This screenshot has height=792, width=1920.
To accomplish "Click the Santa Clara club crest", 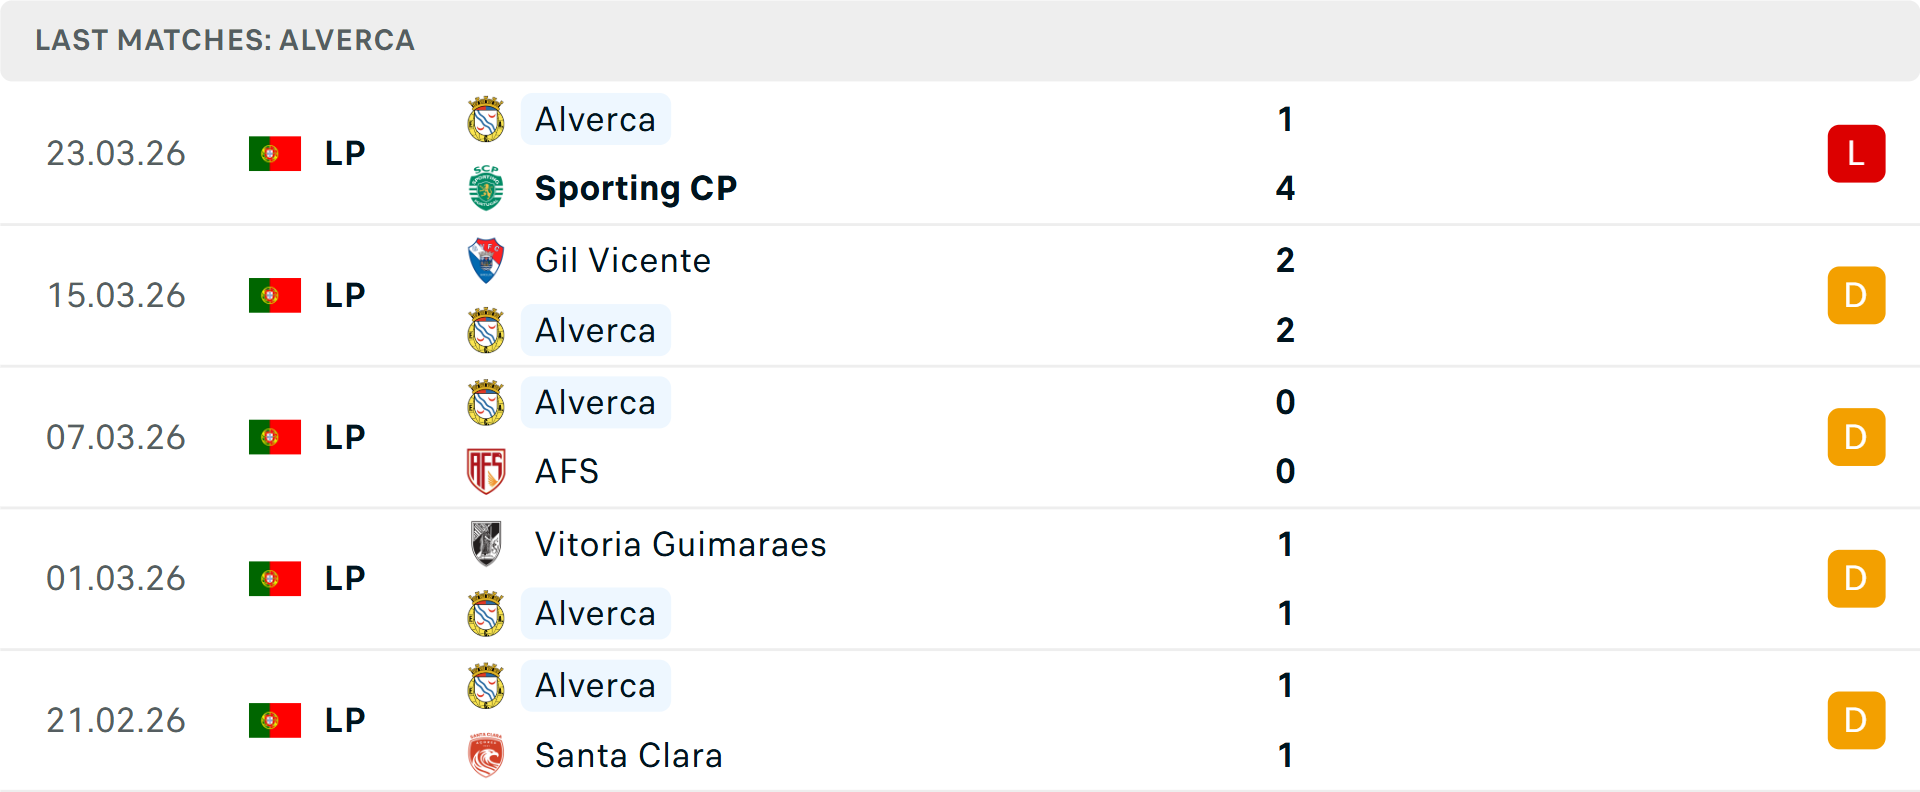I will point(486,755).
